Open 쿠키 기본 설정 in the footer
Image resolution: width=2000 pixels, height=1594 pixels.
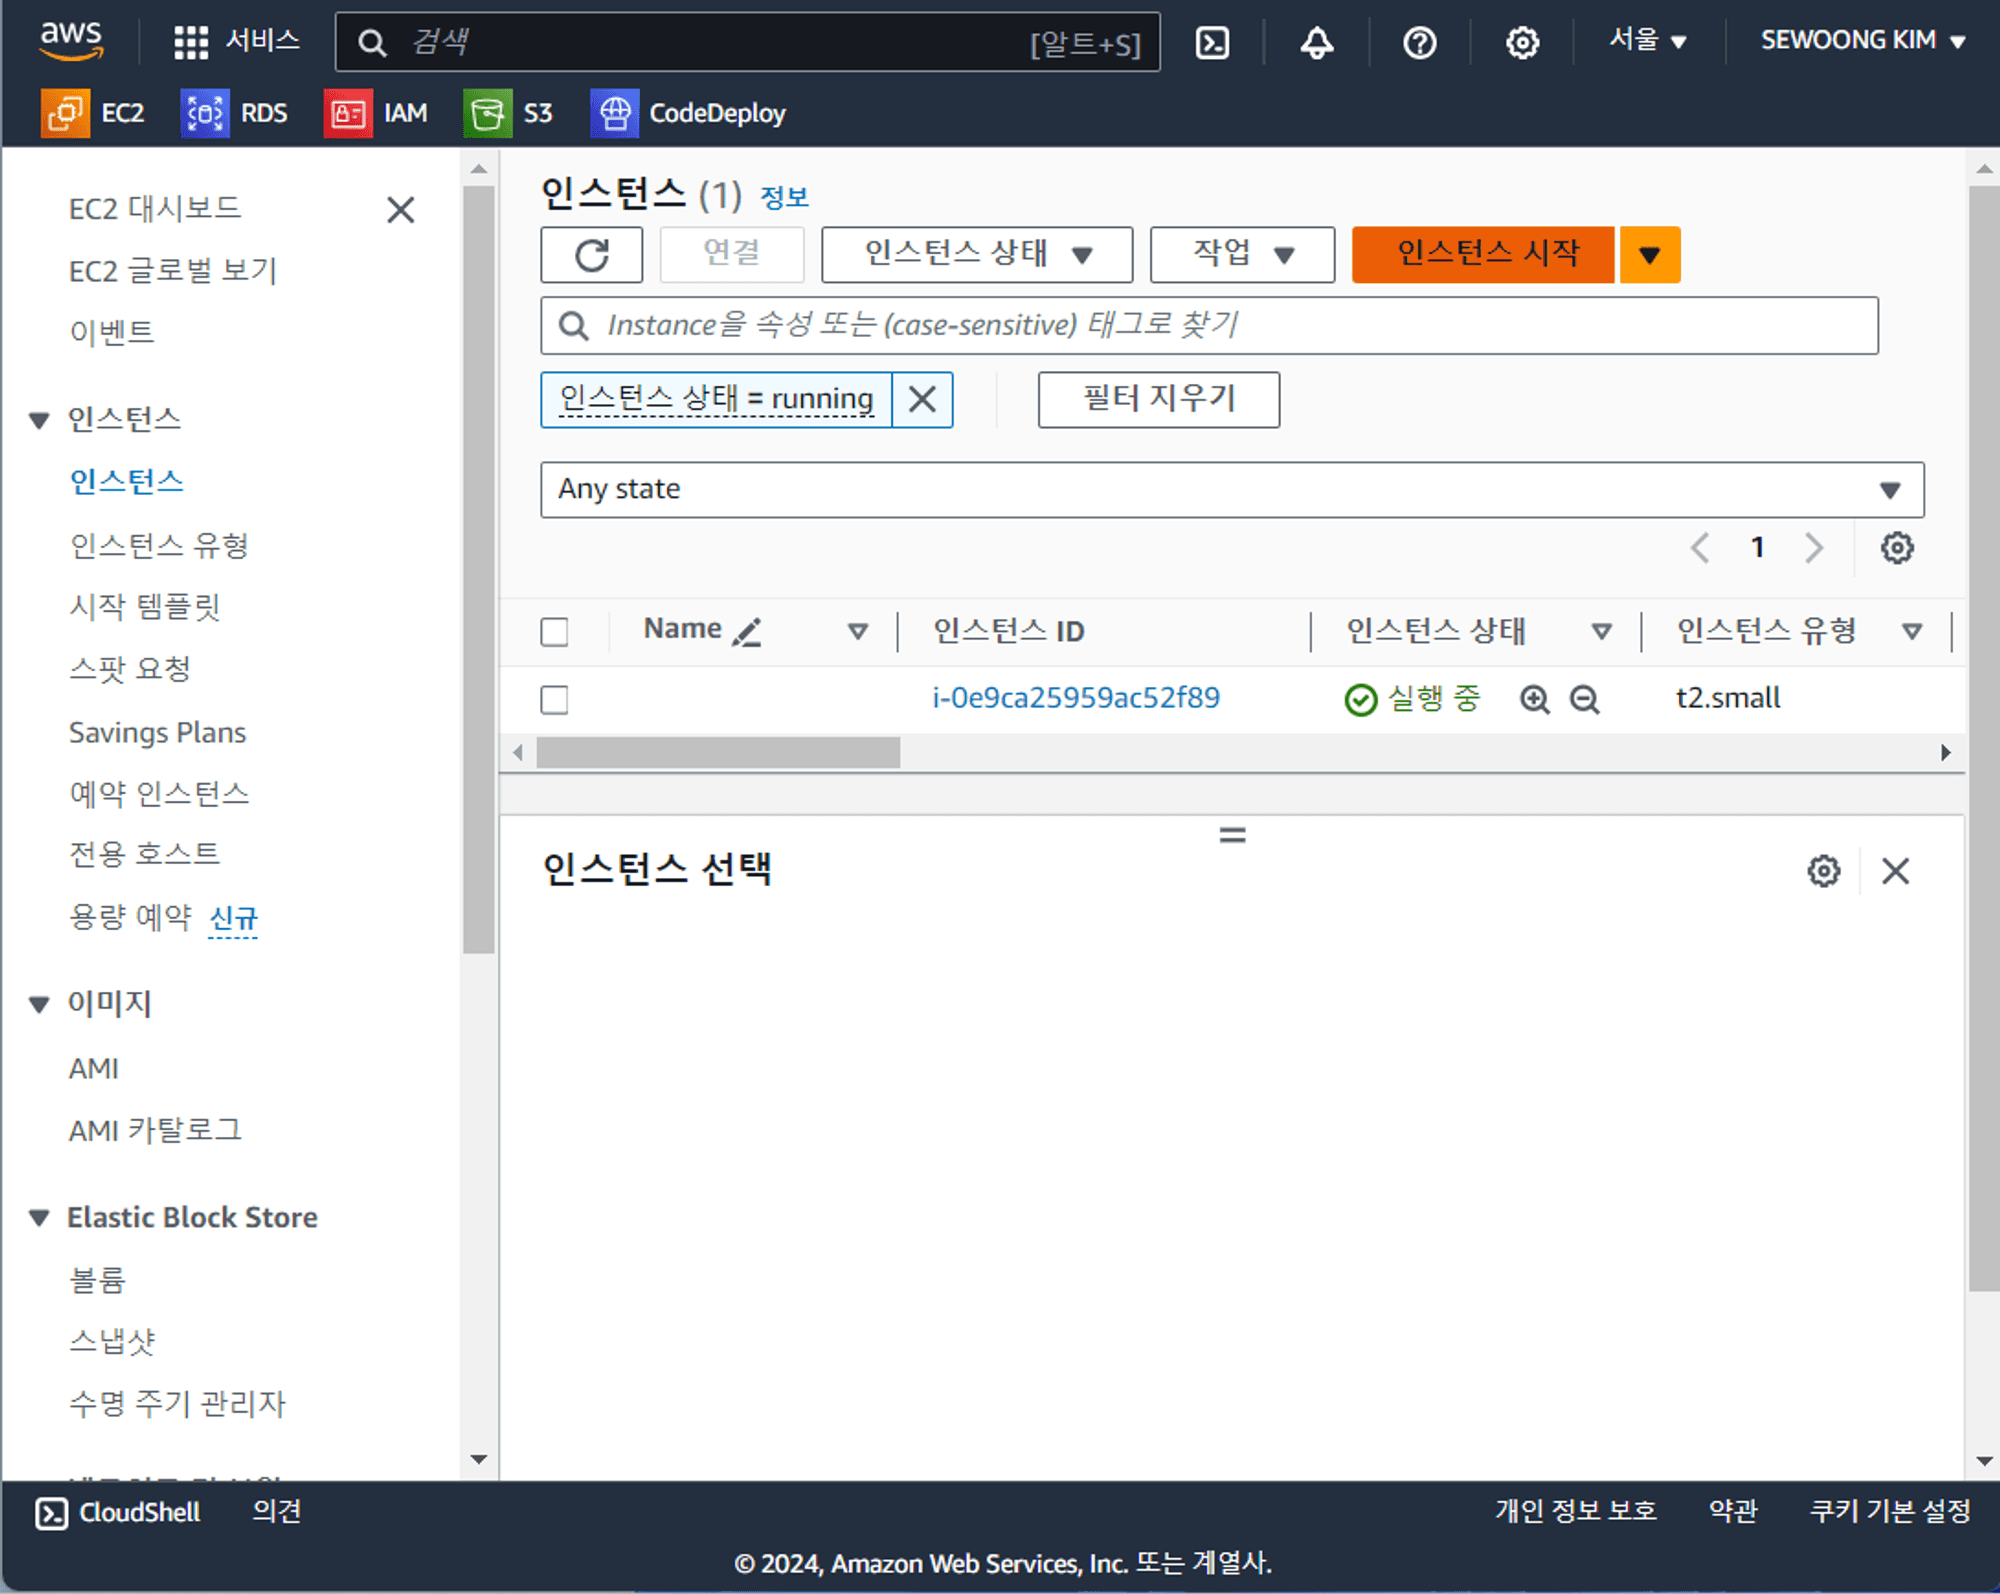point(1890,1511)
